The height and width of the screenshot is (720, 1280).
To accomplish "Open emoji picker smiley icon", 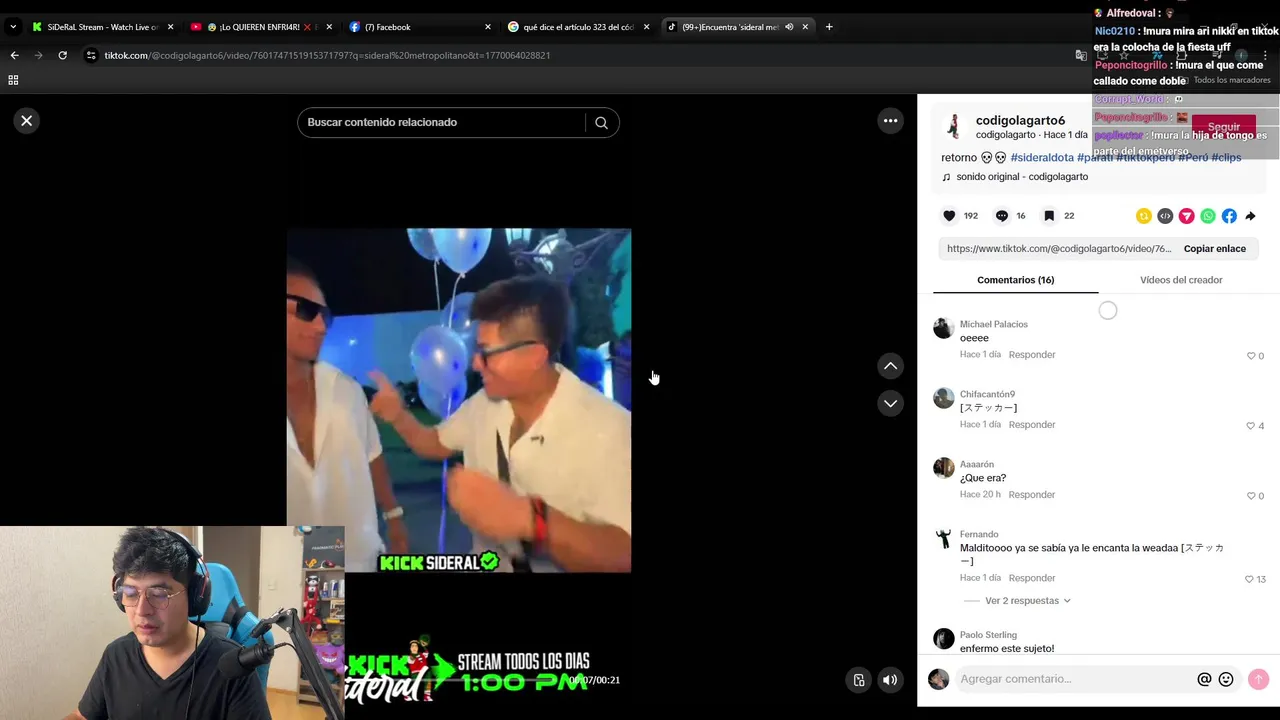I will (1226, 679).
